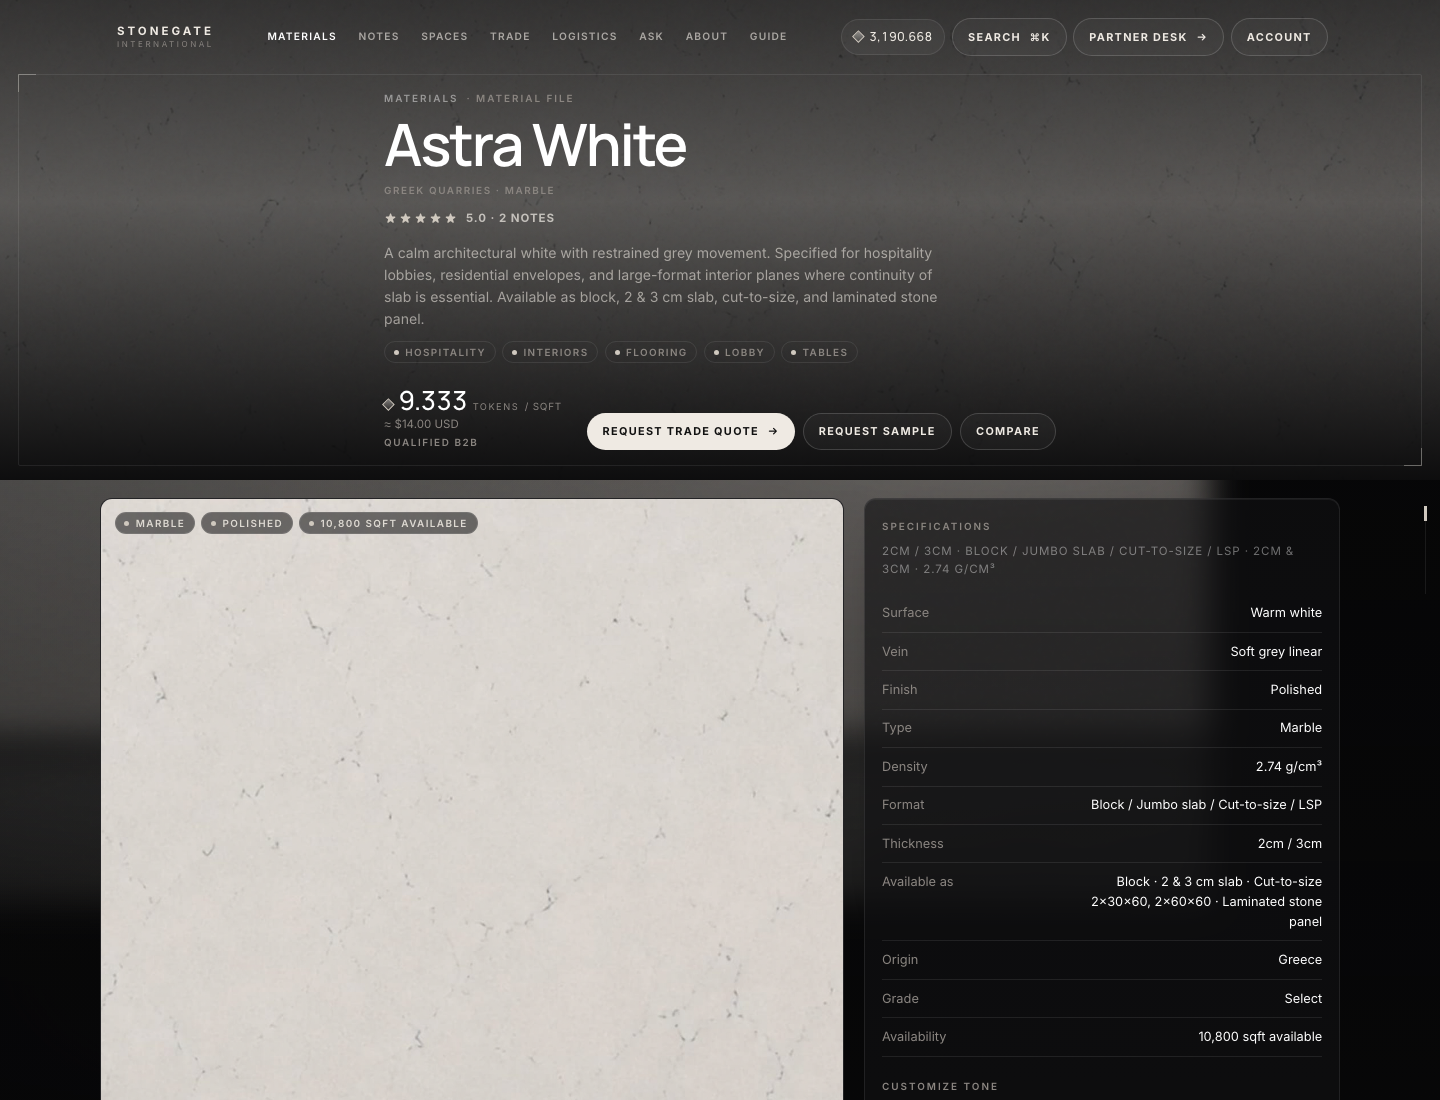Click the 10,800 SQFT Available image chip
Viewport: 1440px width, 1100px height.
coord(388,523)
